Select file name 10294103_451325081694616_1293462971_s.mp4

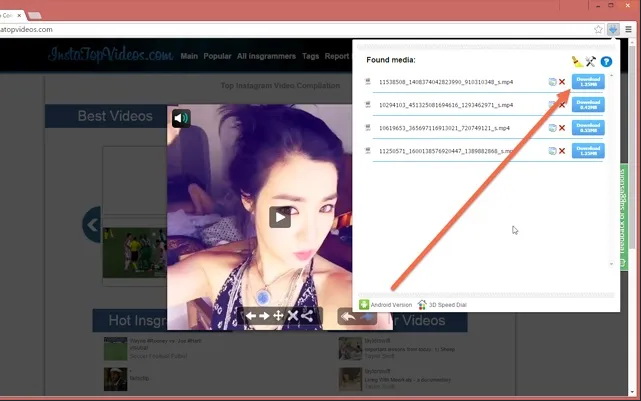(446, 105)
